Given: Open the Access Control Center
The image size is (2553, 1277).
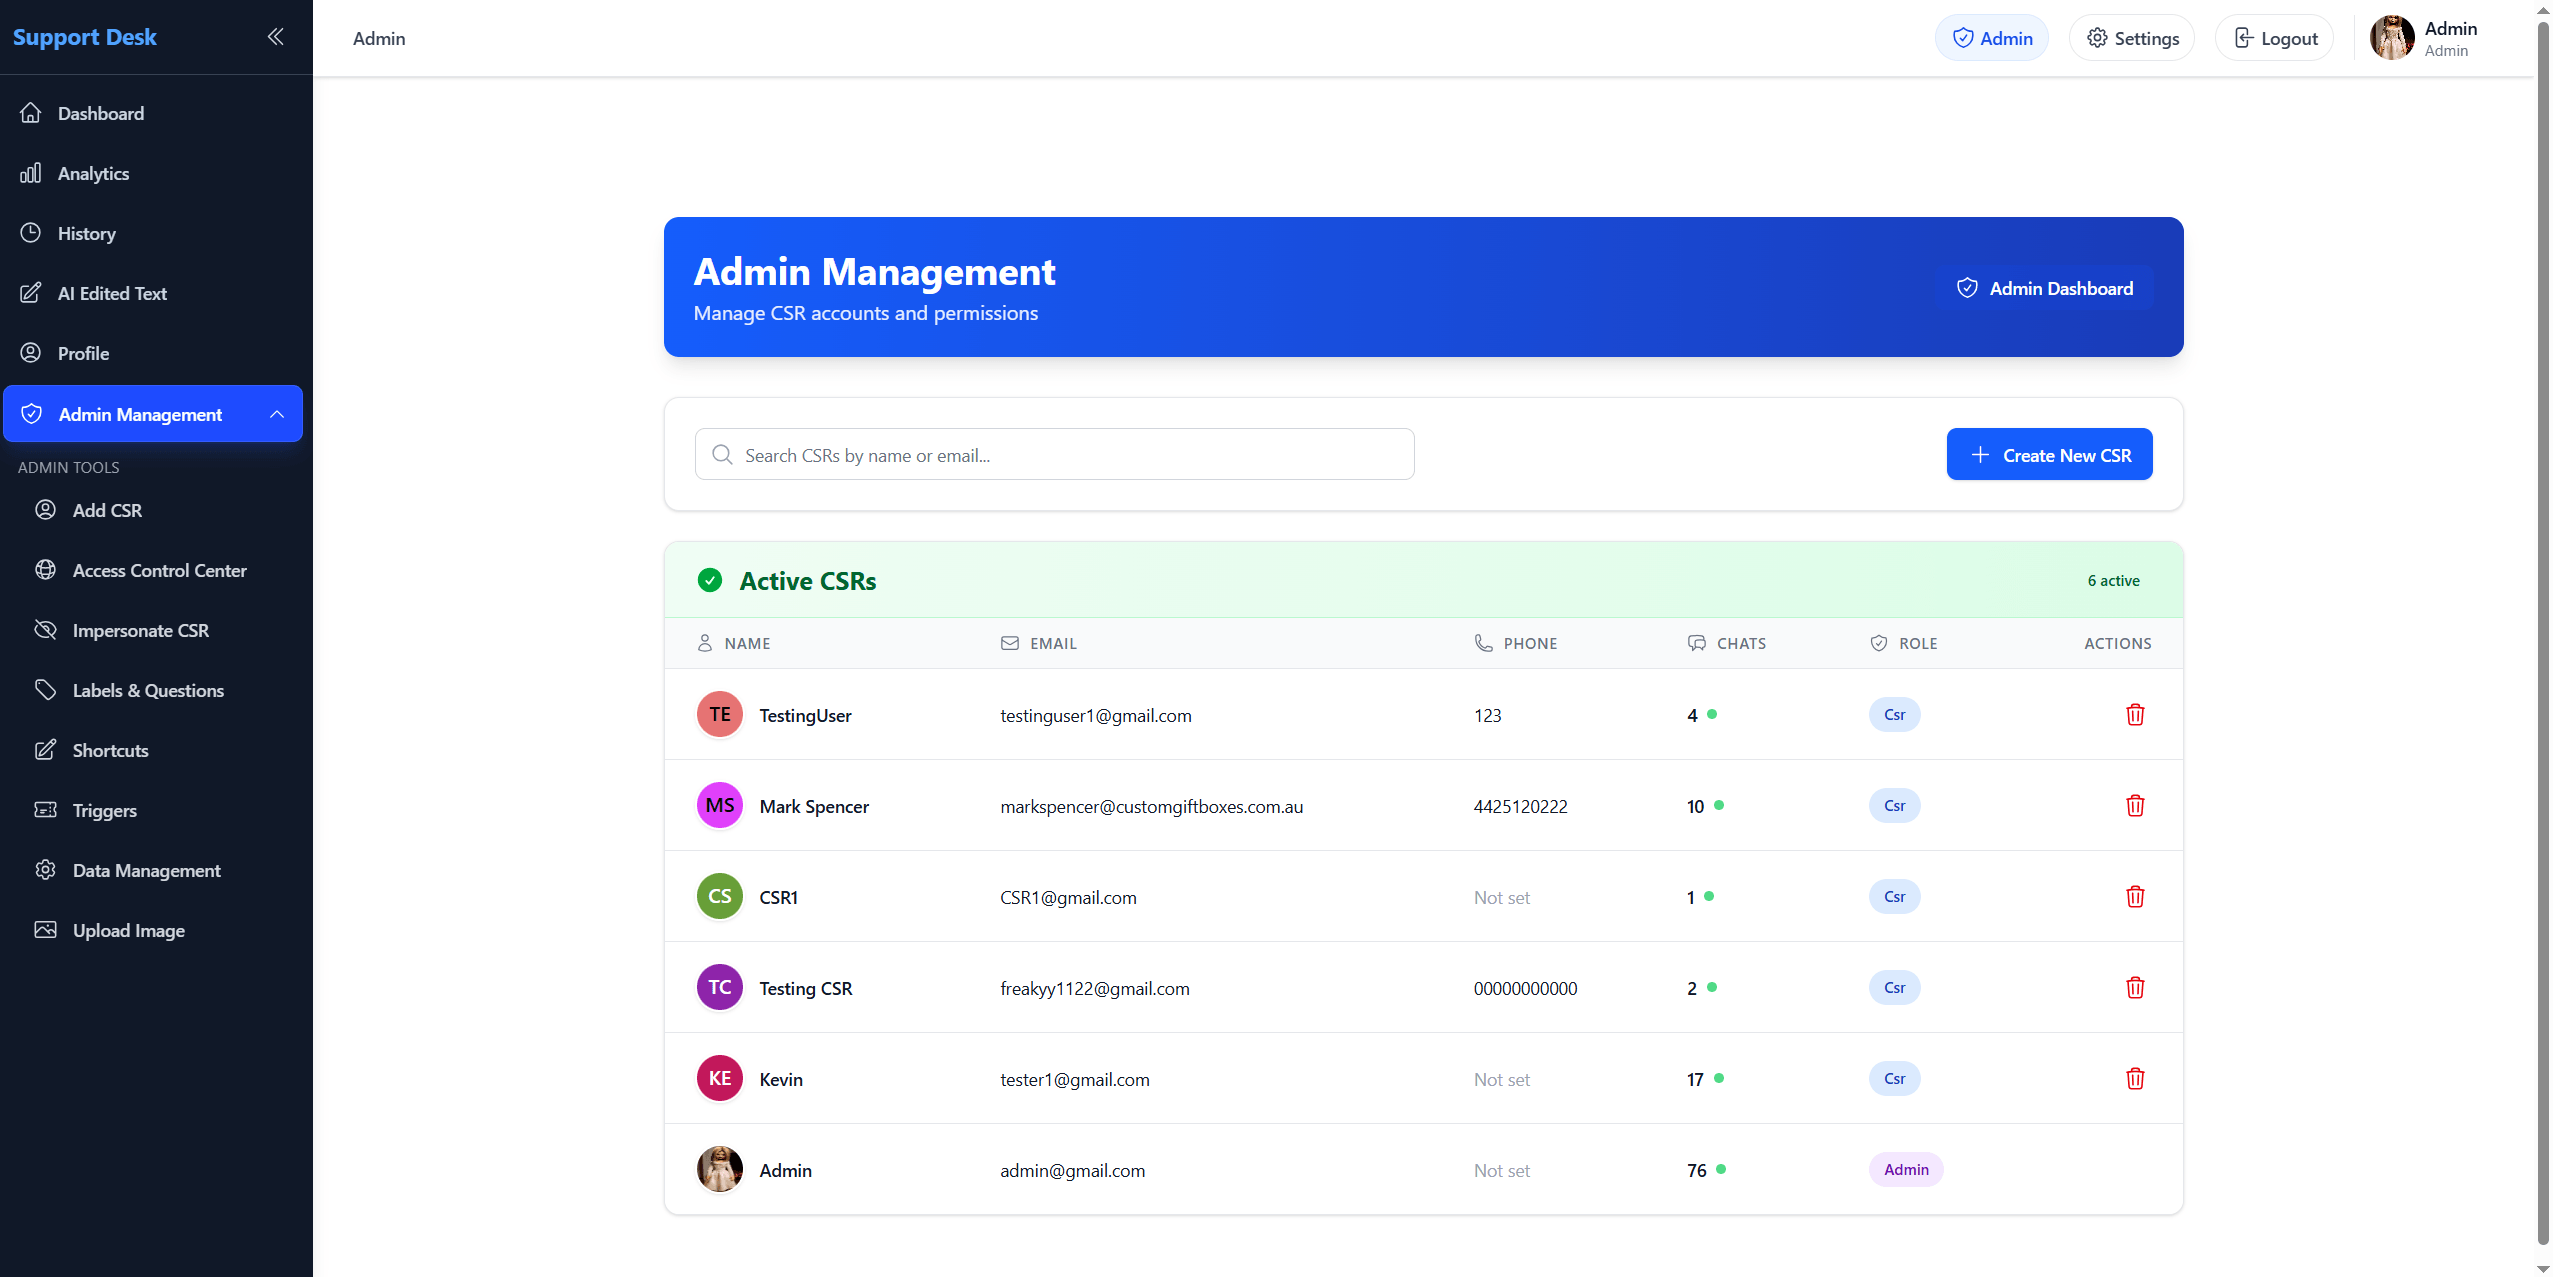Looking at the screenshot, I should click(x=159, y=570).
